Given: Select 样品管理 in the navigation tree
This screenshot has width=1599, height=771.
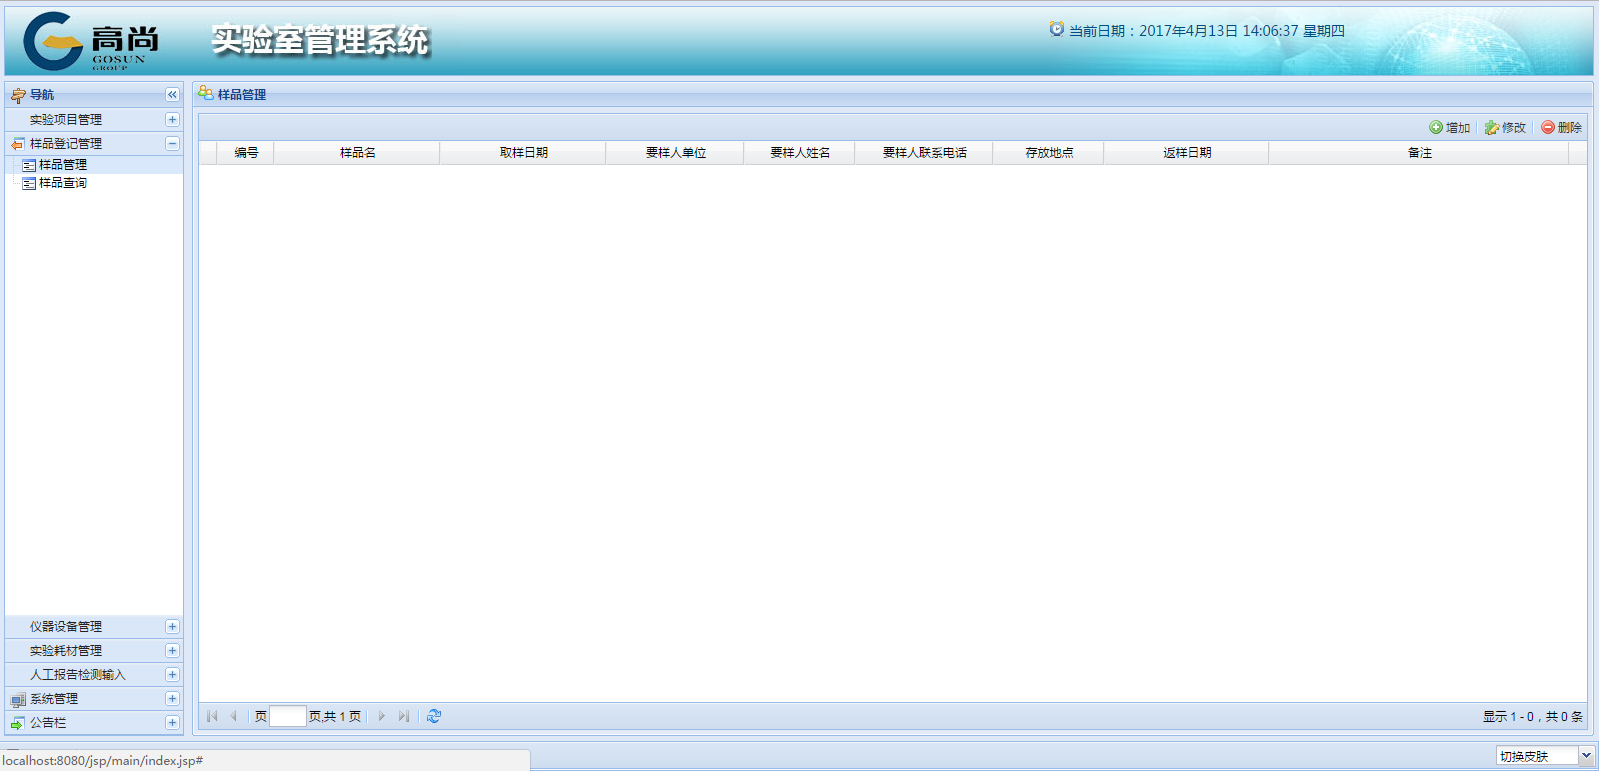Looking at the screenshot, I should pyautogui.click(x=62, y=165).
